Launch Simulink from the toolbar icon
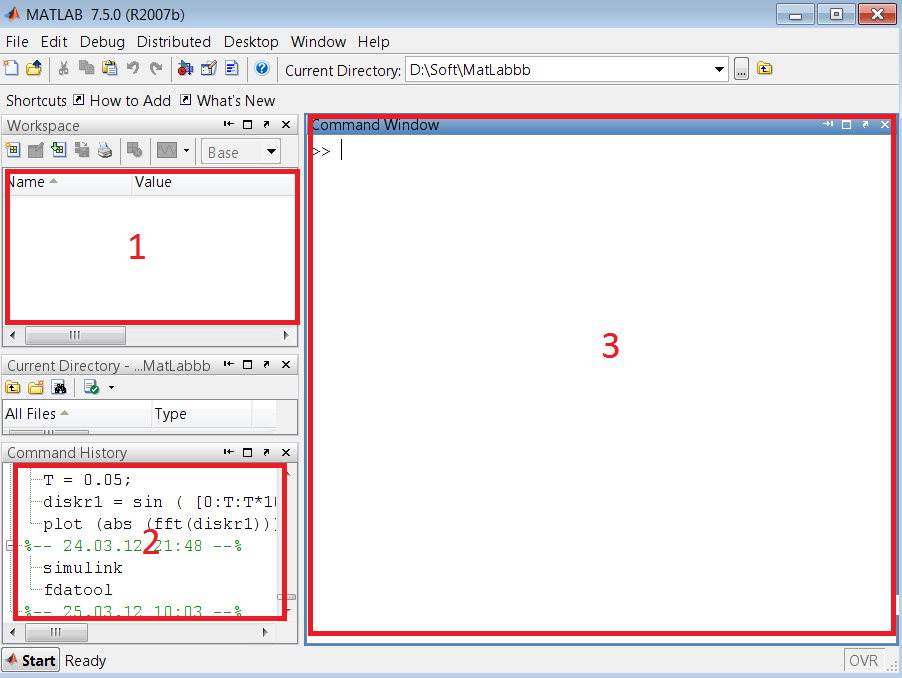902x678 pixels. click(185, 68)
